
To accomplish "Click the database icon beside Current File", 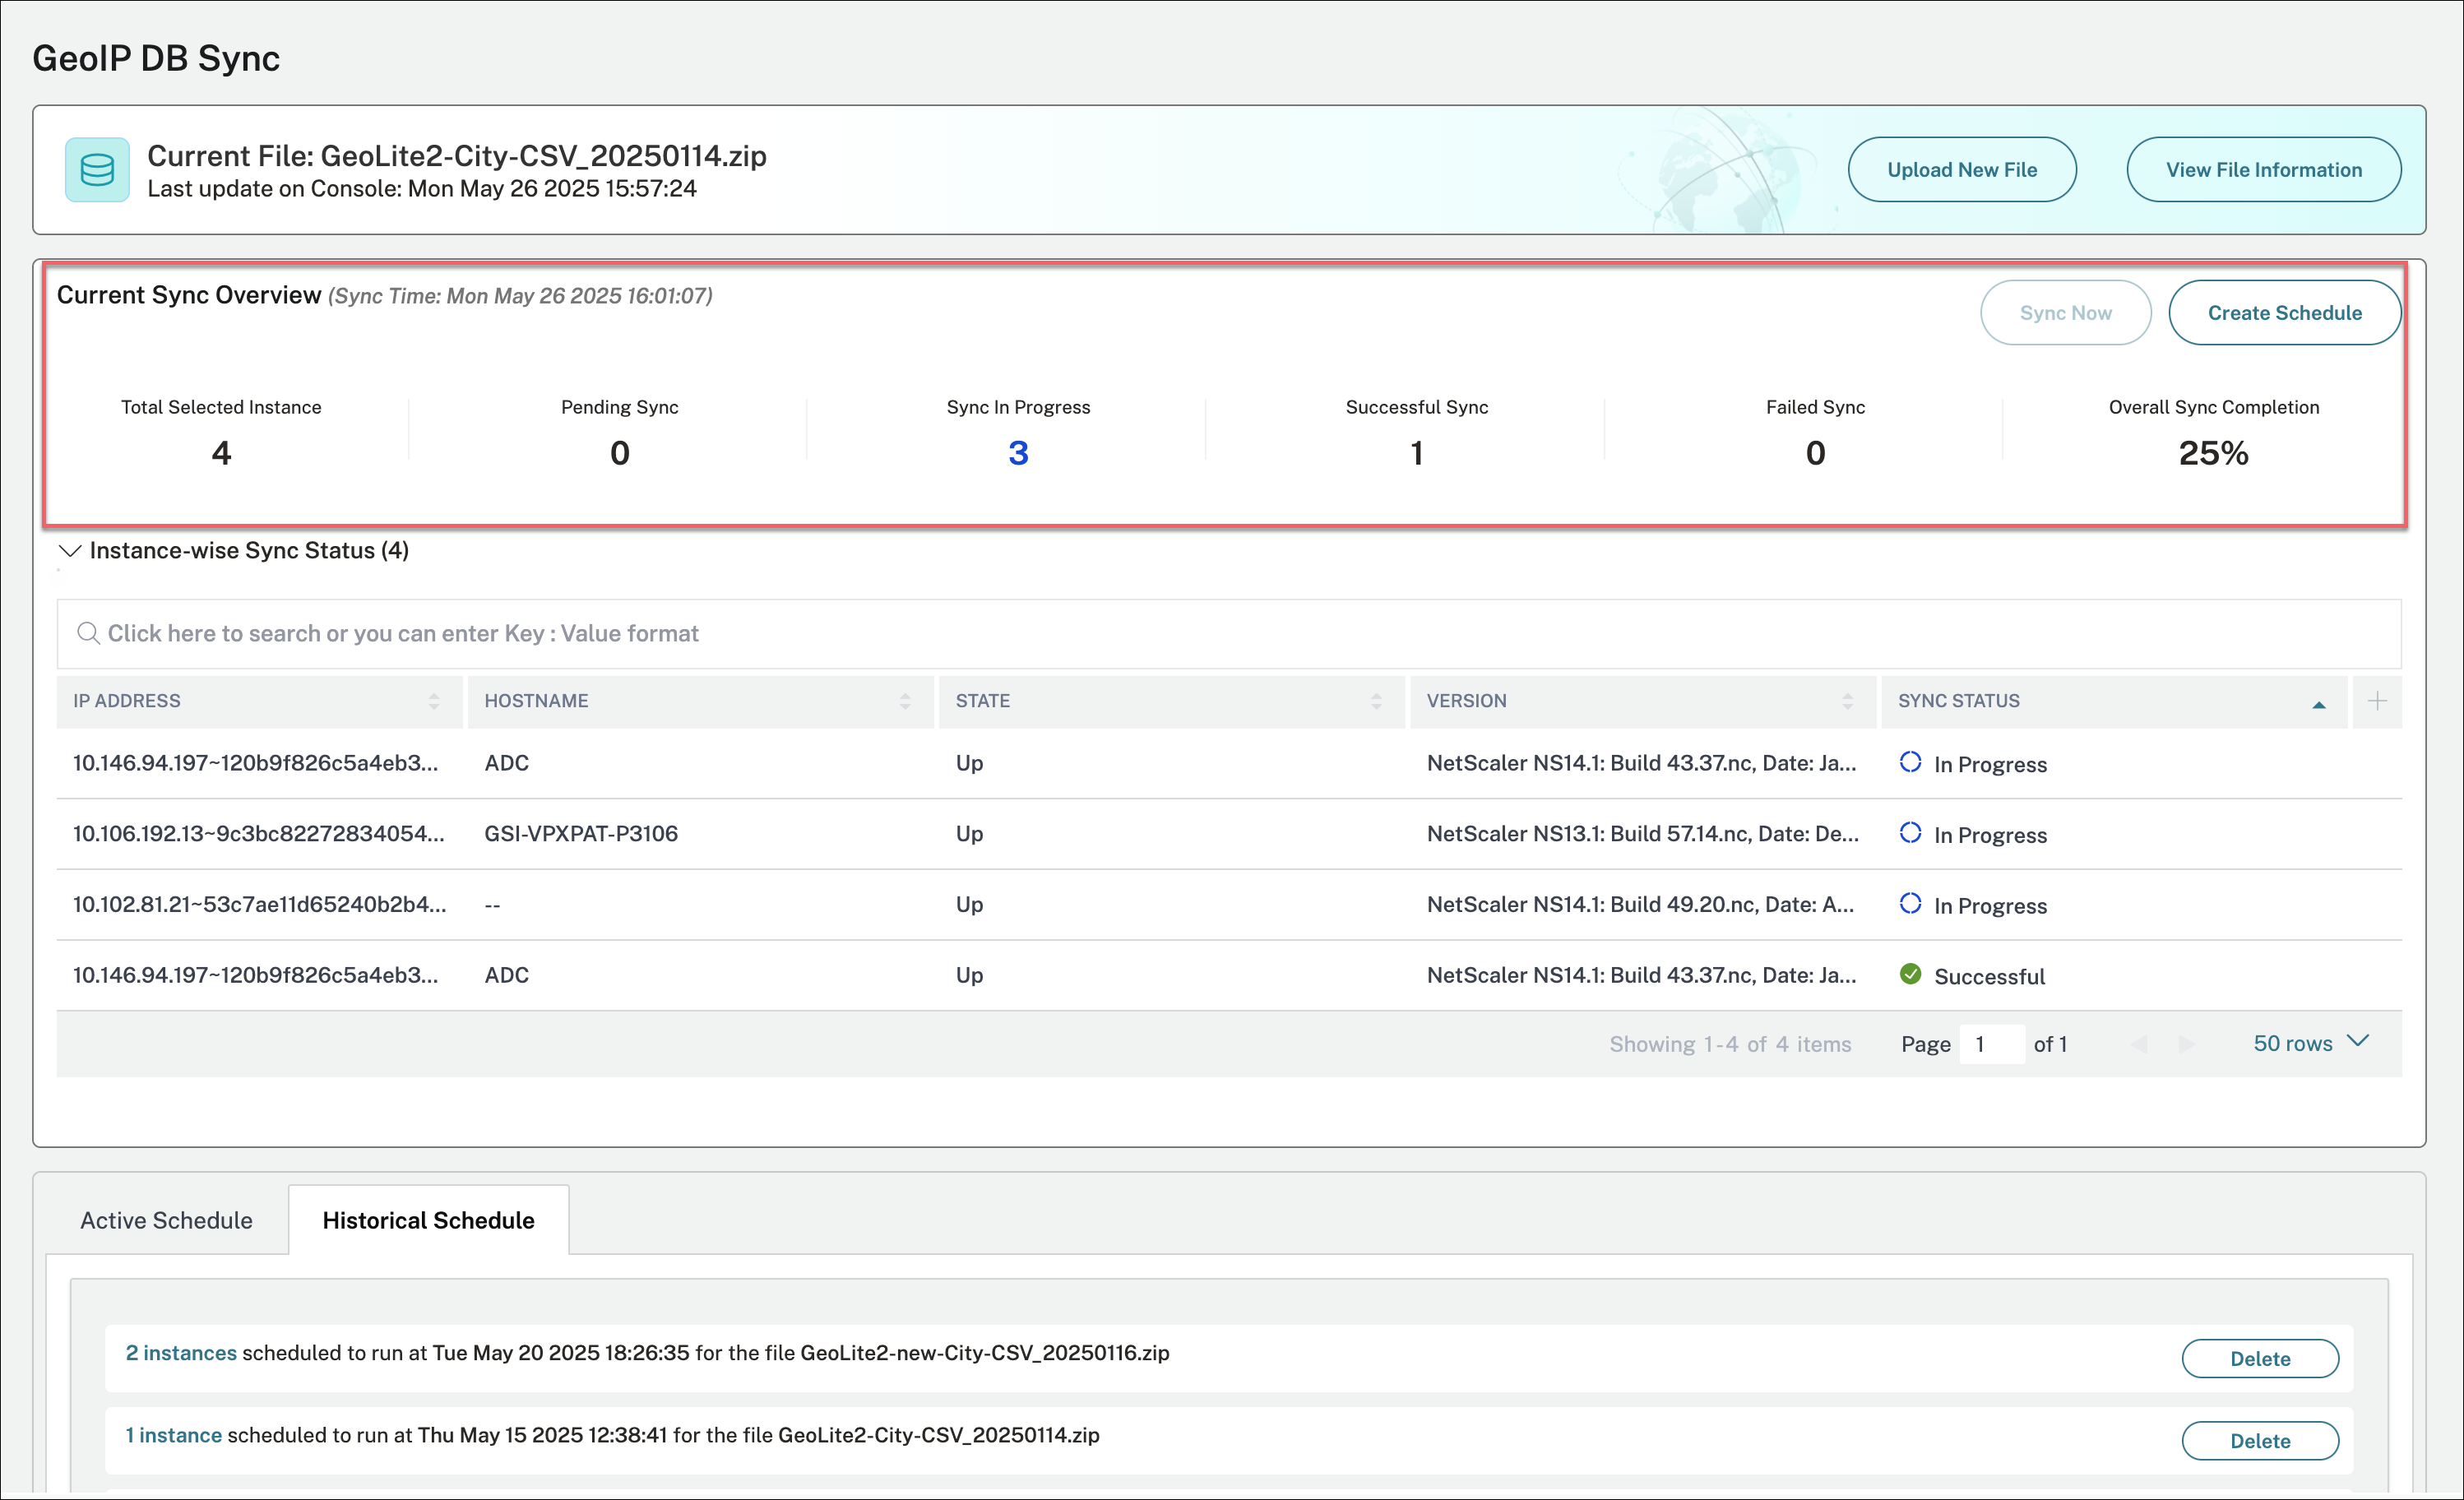I will [x=97, y=170].
